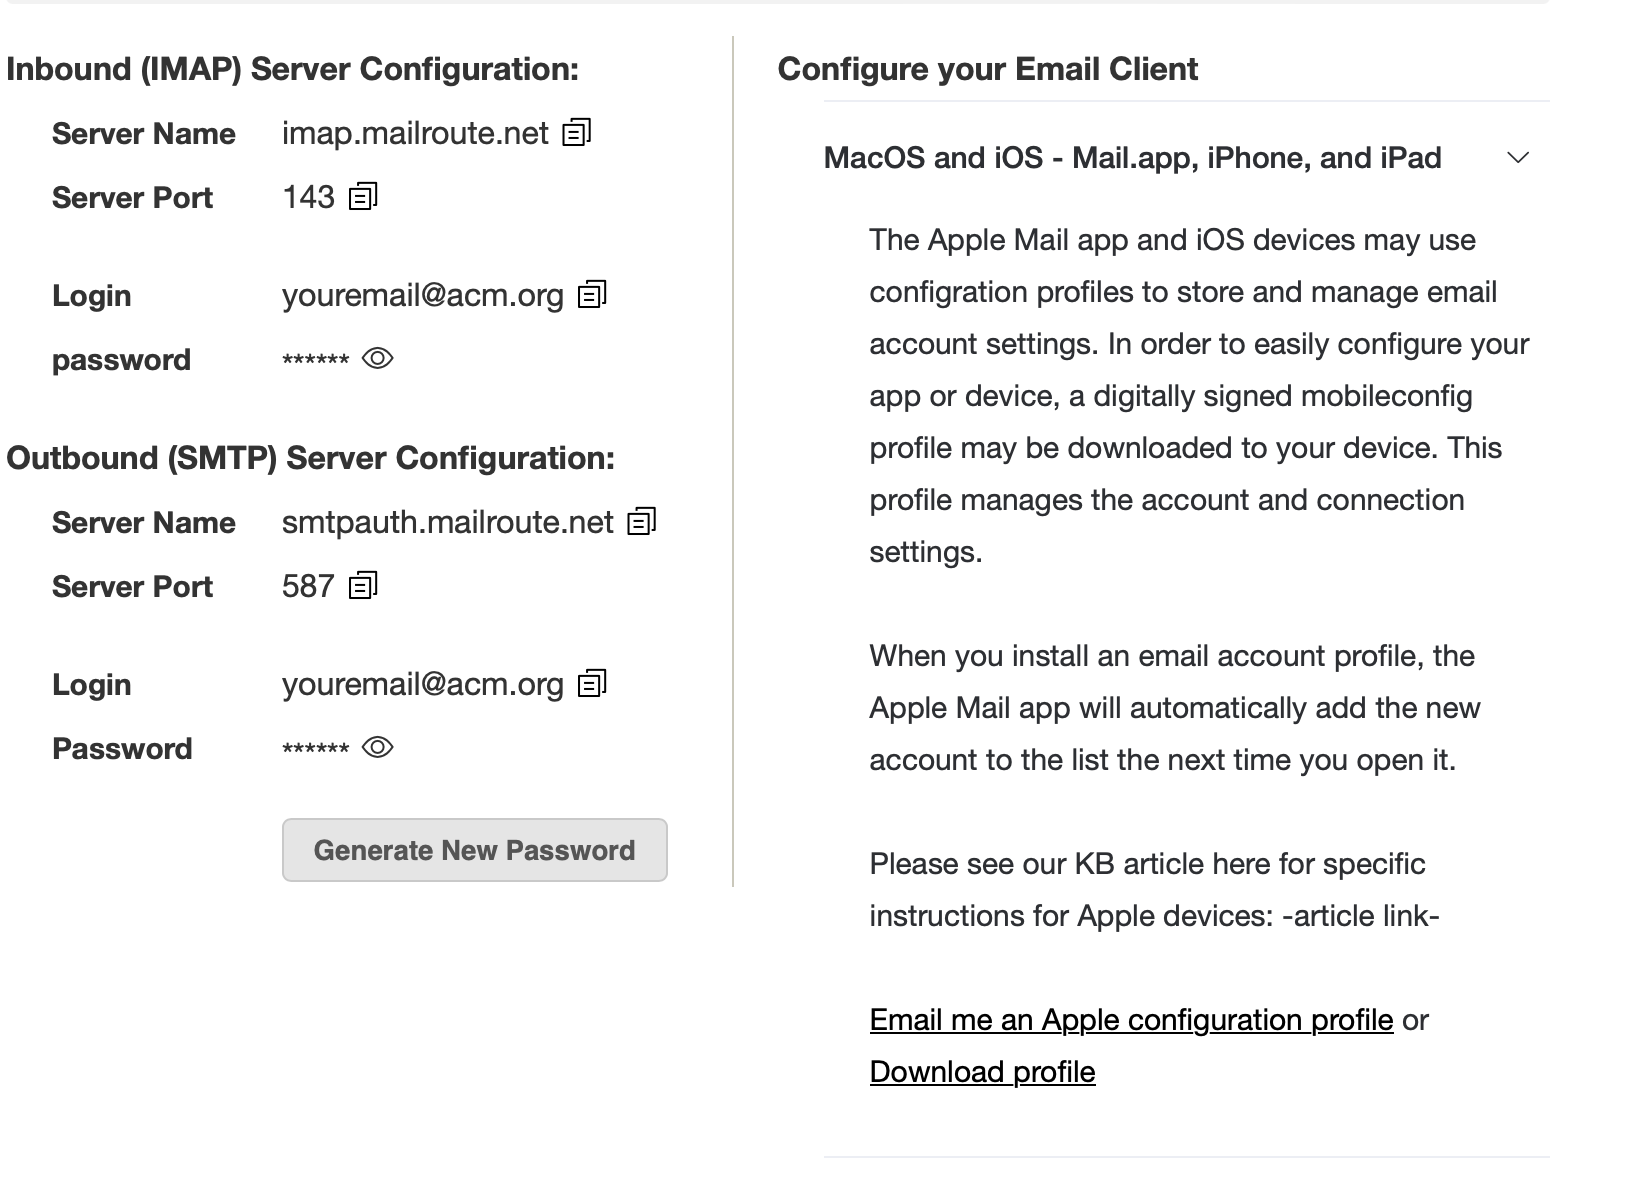Click the SMTP port value 587
This screenshot has height=1188, width=1634.
pyautogui.click(x=307, y=586)
